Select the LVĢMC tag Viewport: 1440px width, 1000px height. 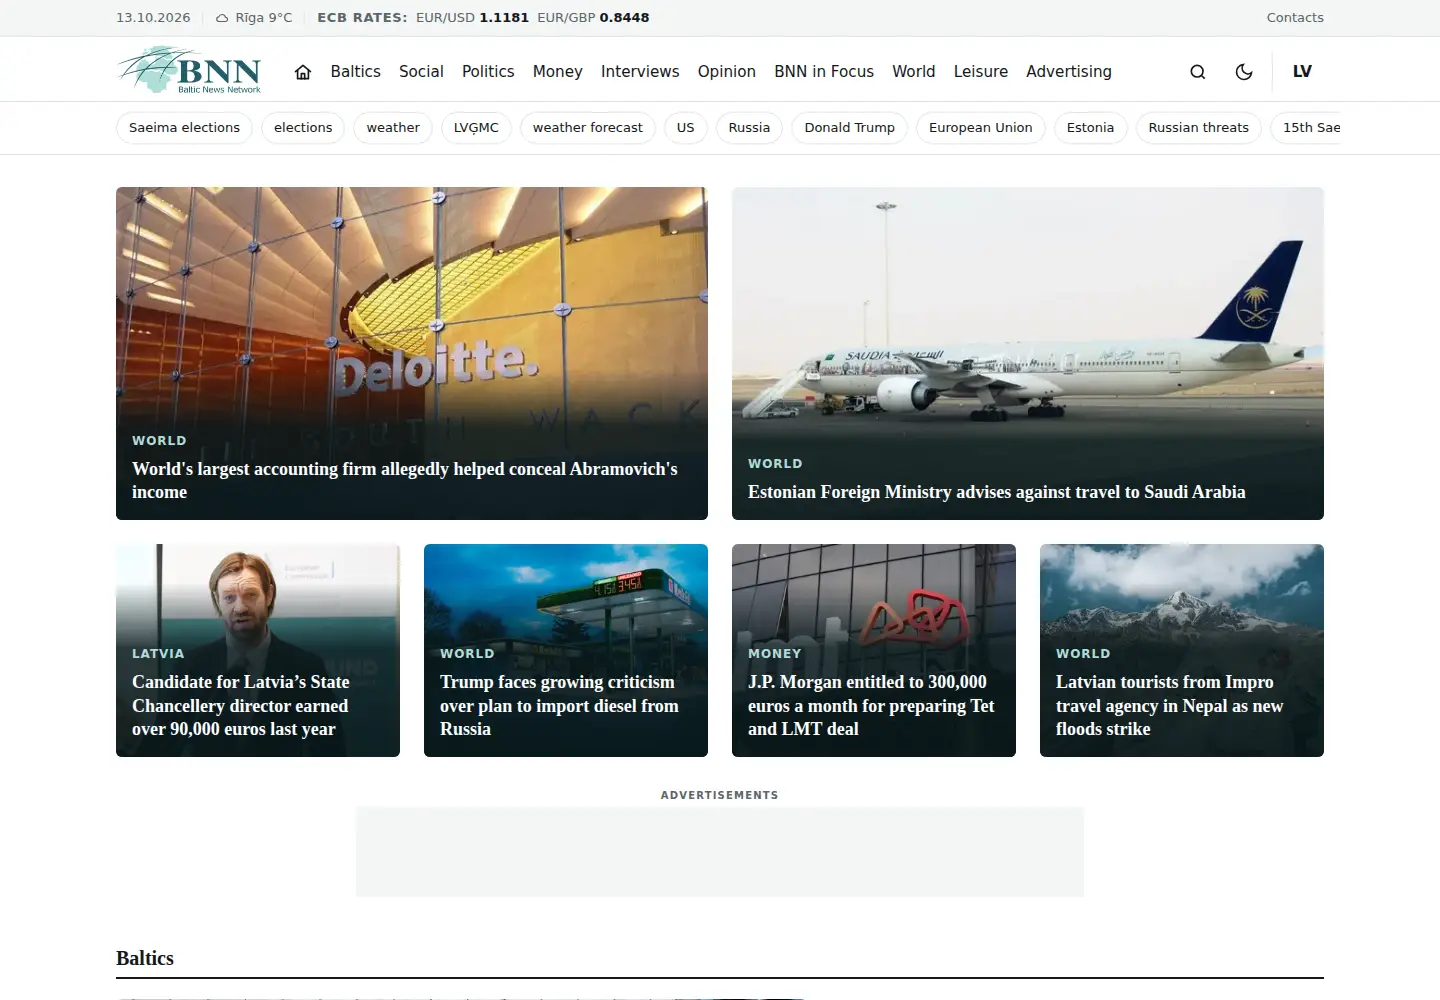pyautogui.click(x=476, y=128)
